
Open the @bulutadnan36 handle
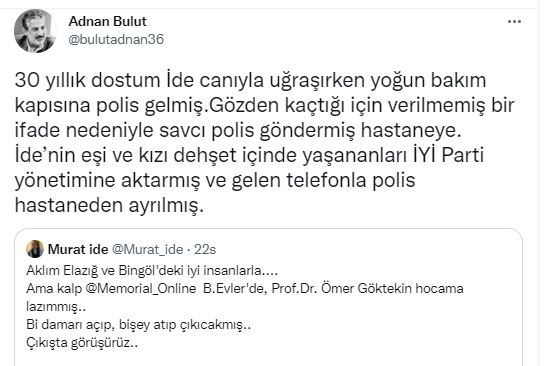(116, 39)
